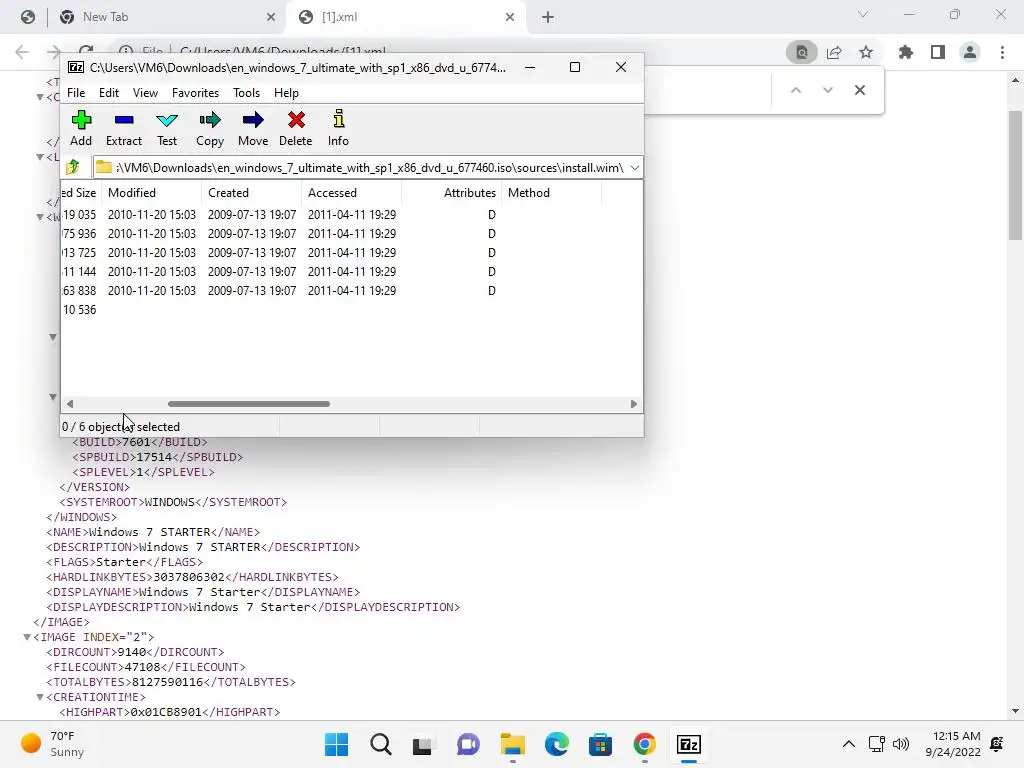Image resolution: width=1024 pixels, height=768 pixels.
Task: Select the Copy toolbar icon
Action: (x=210, y=128)
